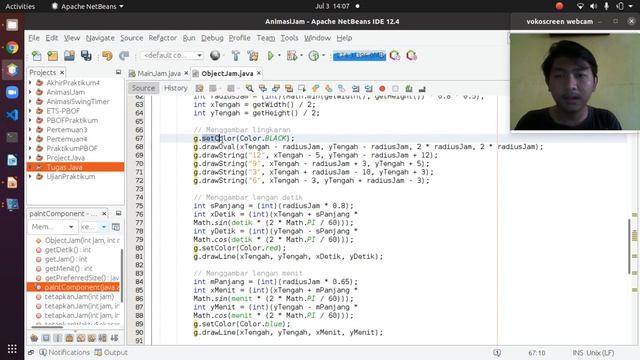Click the first profiler icon beside the memory bar
This screenshot has height=360, width=640.
tap(395, 56)
